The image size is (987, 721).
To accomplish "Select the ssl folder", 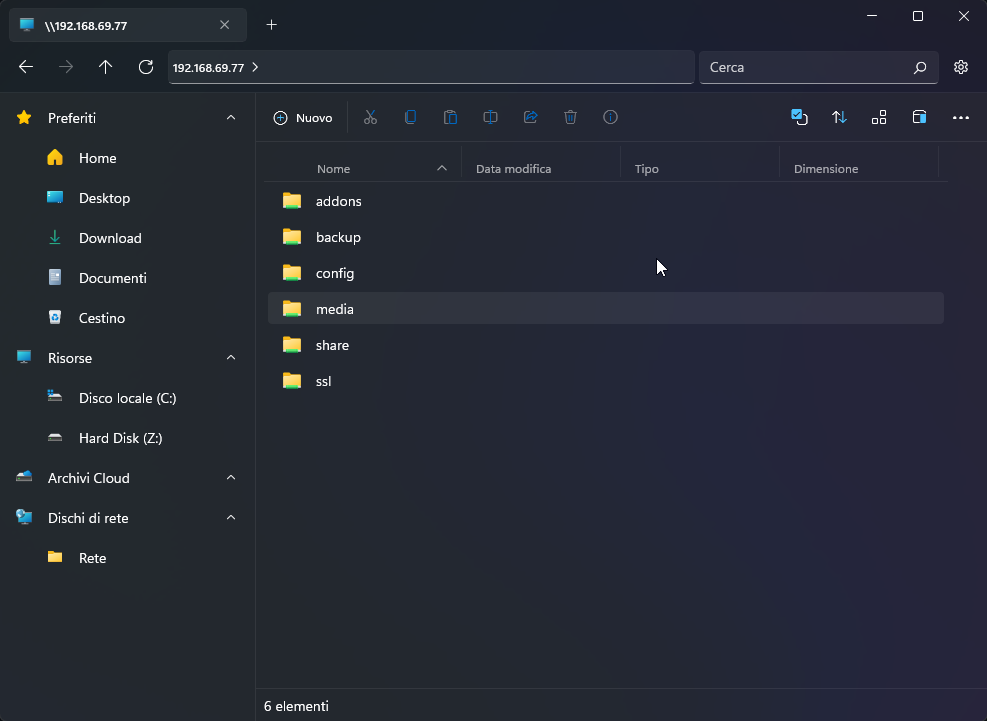I will point(606,381).
